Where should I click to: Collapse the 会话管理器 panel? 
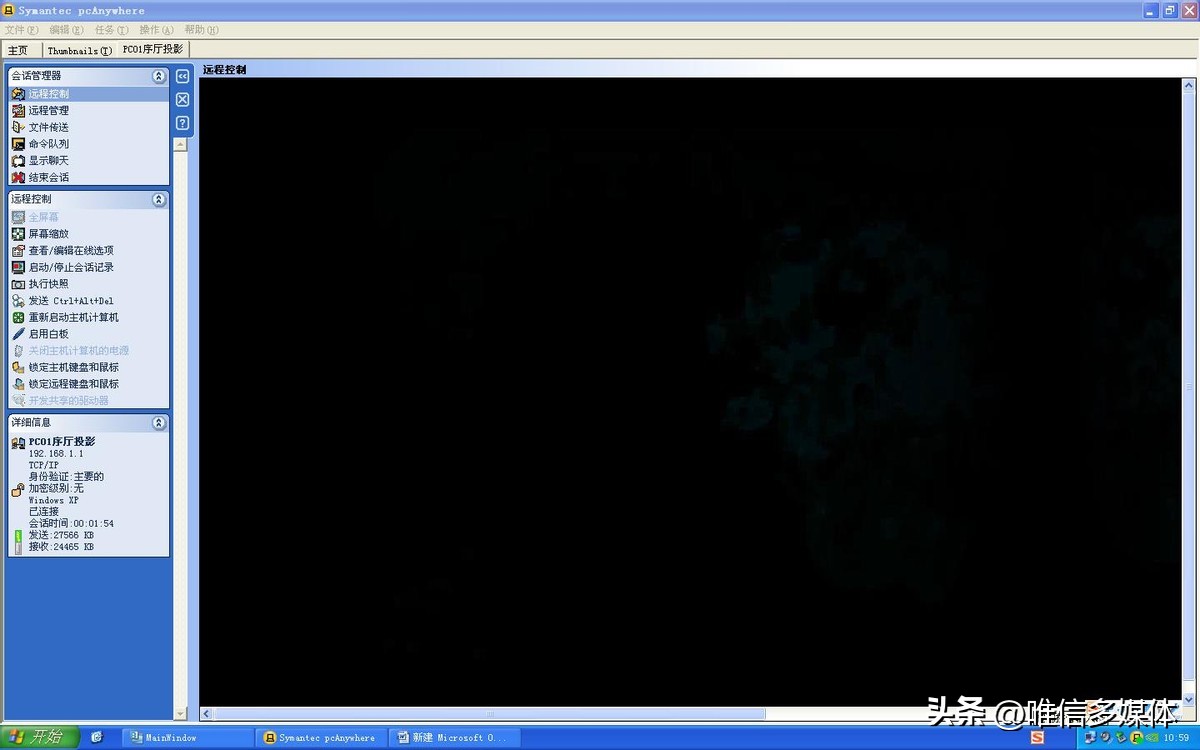(x=158, y=76)
